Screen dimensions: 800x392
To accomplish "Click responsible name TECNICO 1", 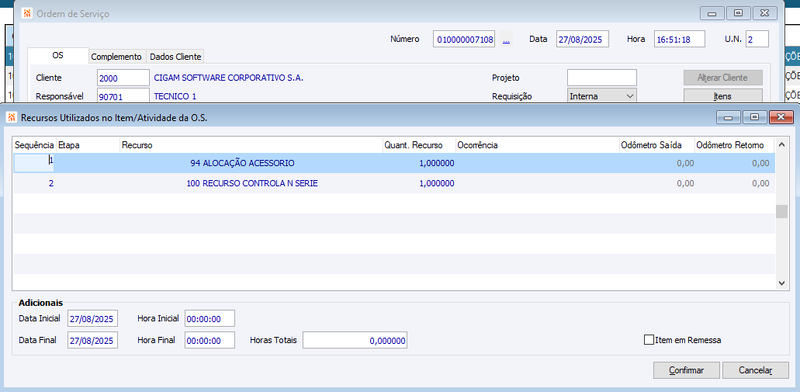I will click(174, 96).
